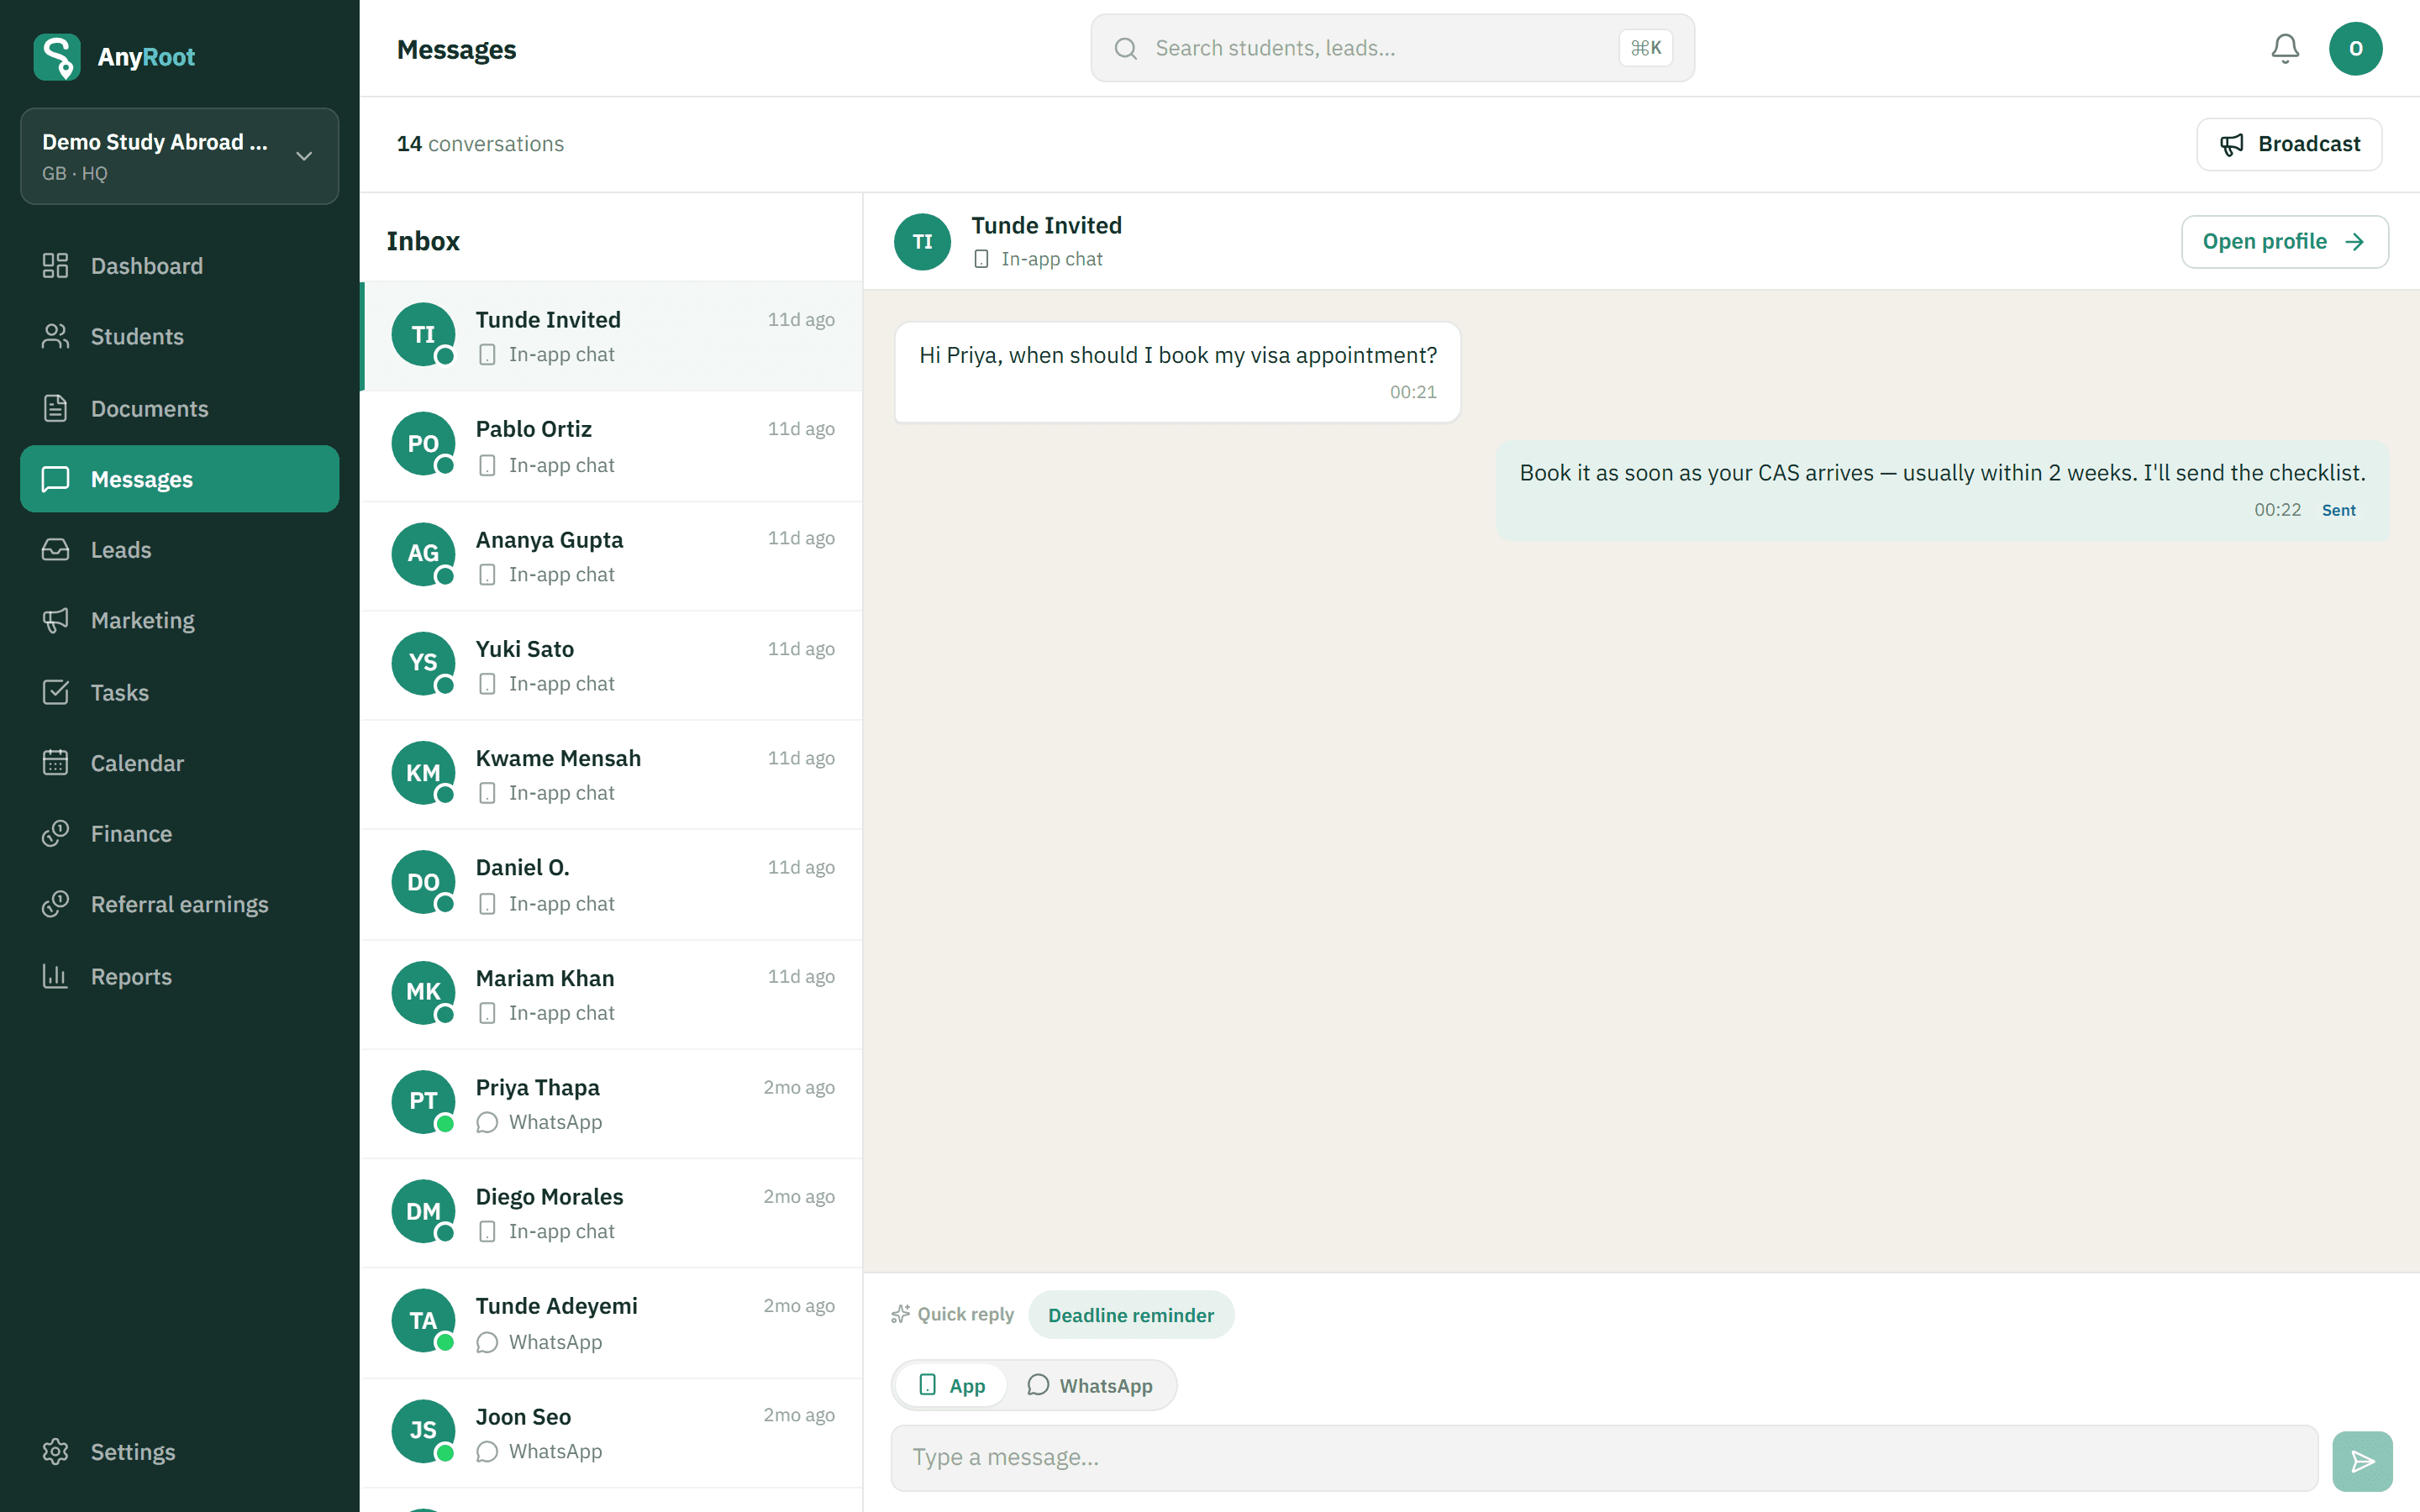Click the Settings gear icon
Image resolution: width=2420 pixels, height=1512 pixels.
(x=55, y=1451)
